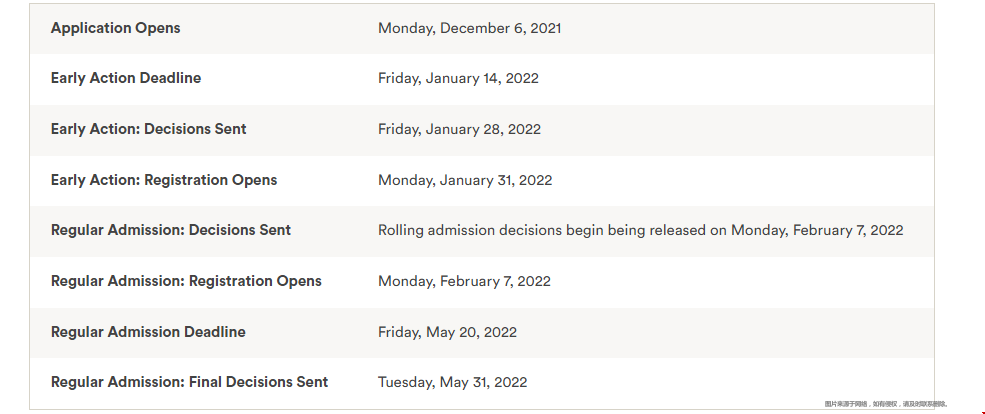
Task: Select "Friday, May 20, 2022" date text
Action: coord(447,332)
